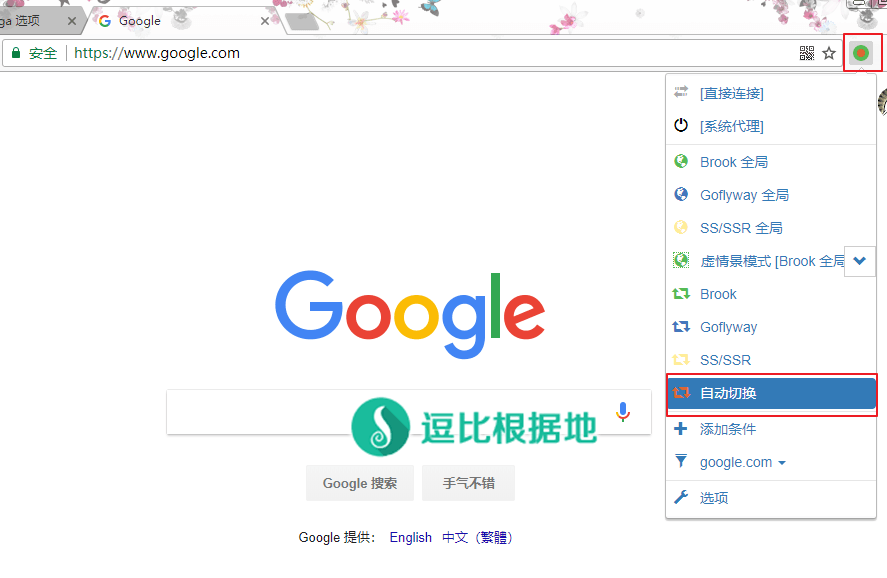The width and height of the screenshot is (887, 578).
Task: Choose the SS/SSR 全局 profile
Action: click(x=740, y=228)
